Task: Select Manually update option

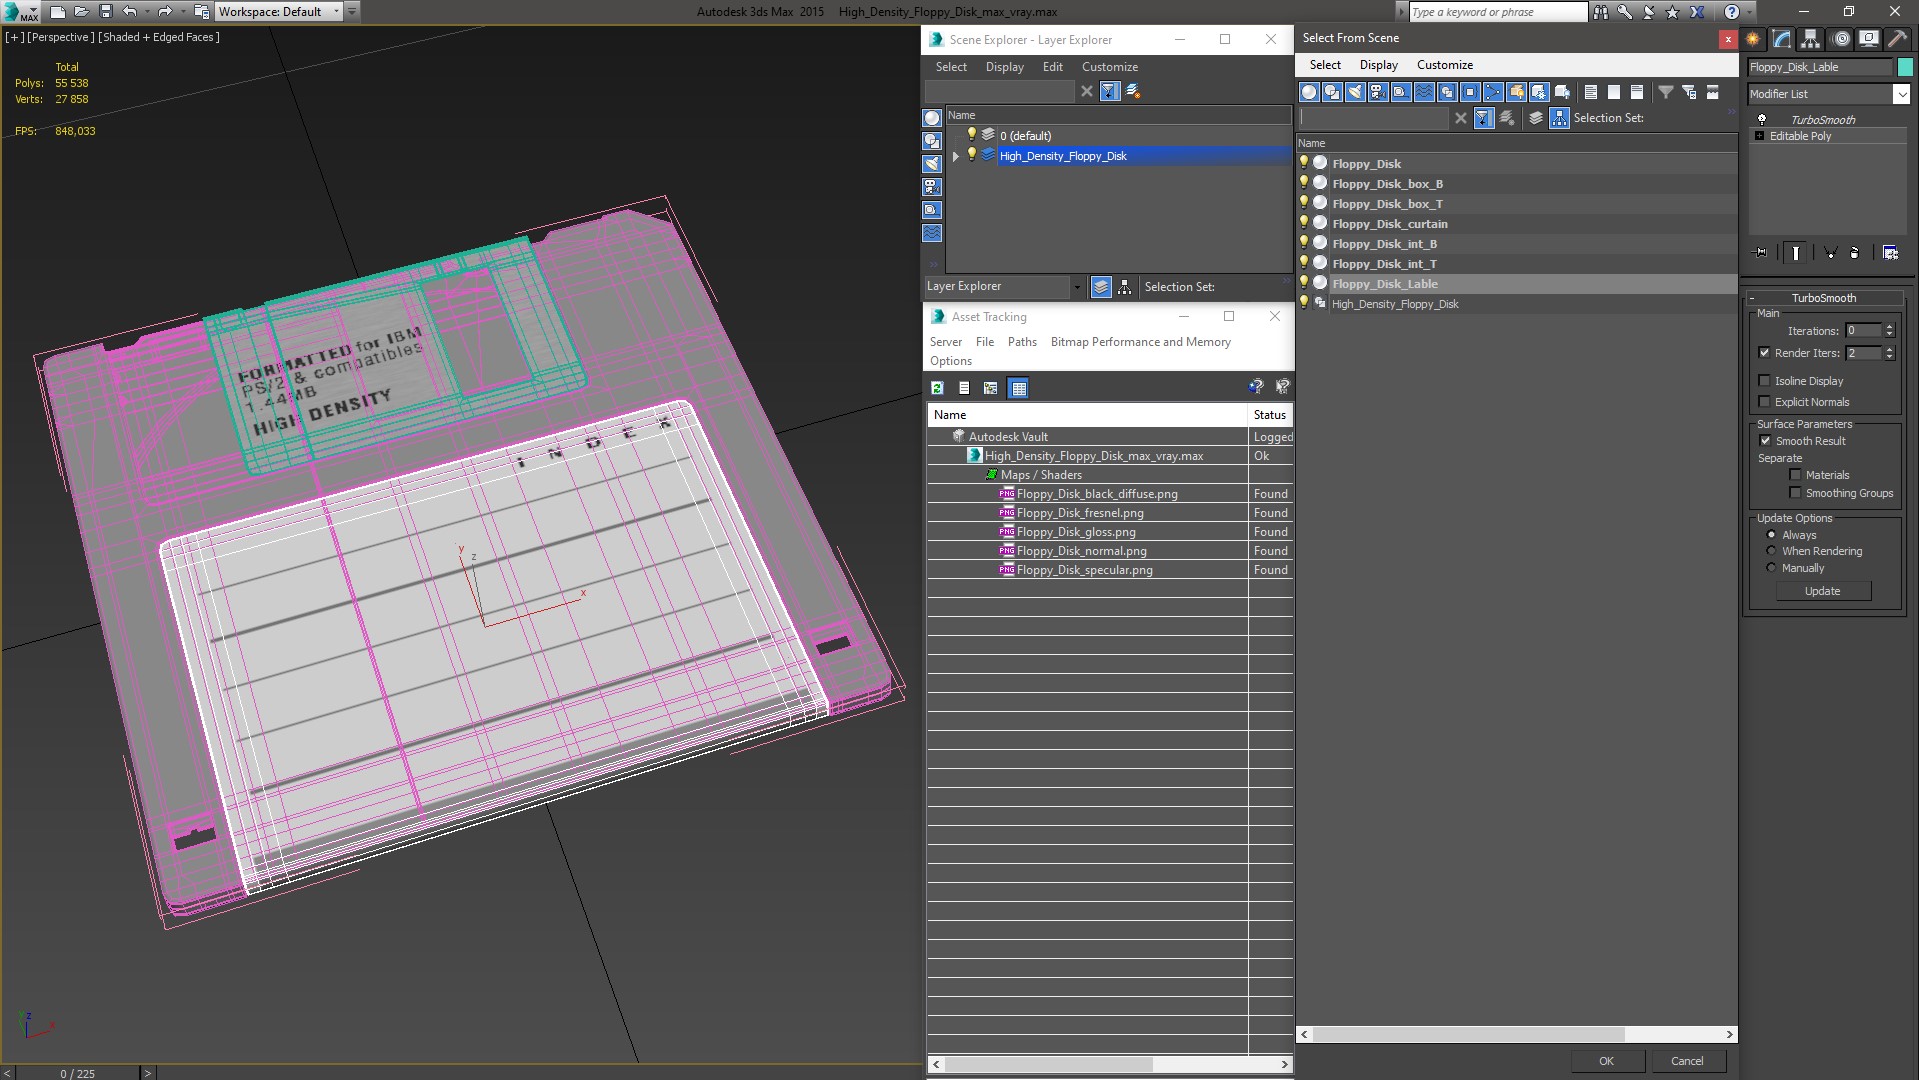Action: point(1771,568)
